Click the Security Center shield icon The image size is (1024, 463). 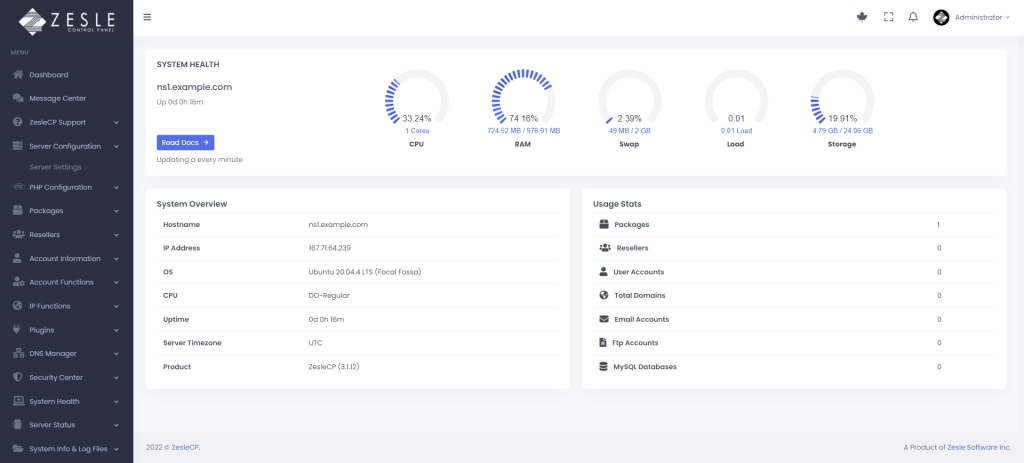pos(18,378)
